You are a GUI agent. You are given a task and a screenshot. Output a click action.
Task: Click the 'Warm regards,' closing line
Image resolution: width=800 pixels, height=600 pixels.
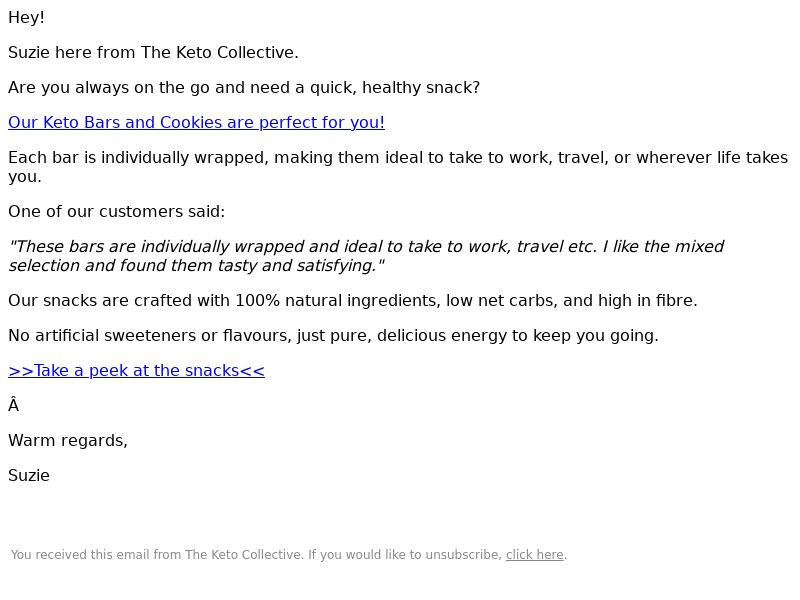(x=68, y=441)
